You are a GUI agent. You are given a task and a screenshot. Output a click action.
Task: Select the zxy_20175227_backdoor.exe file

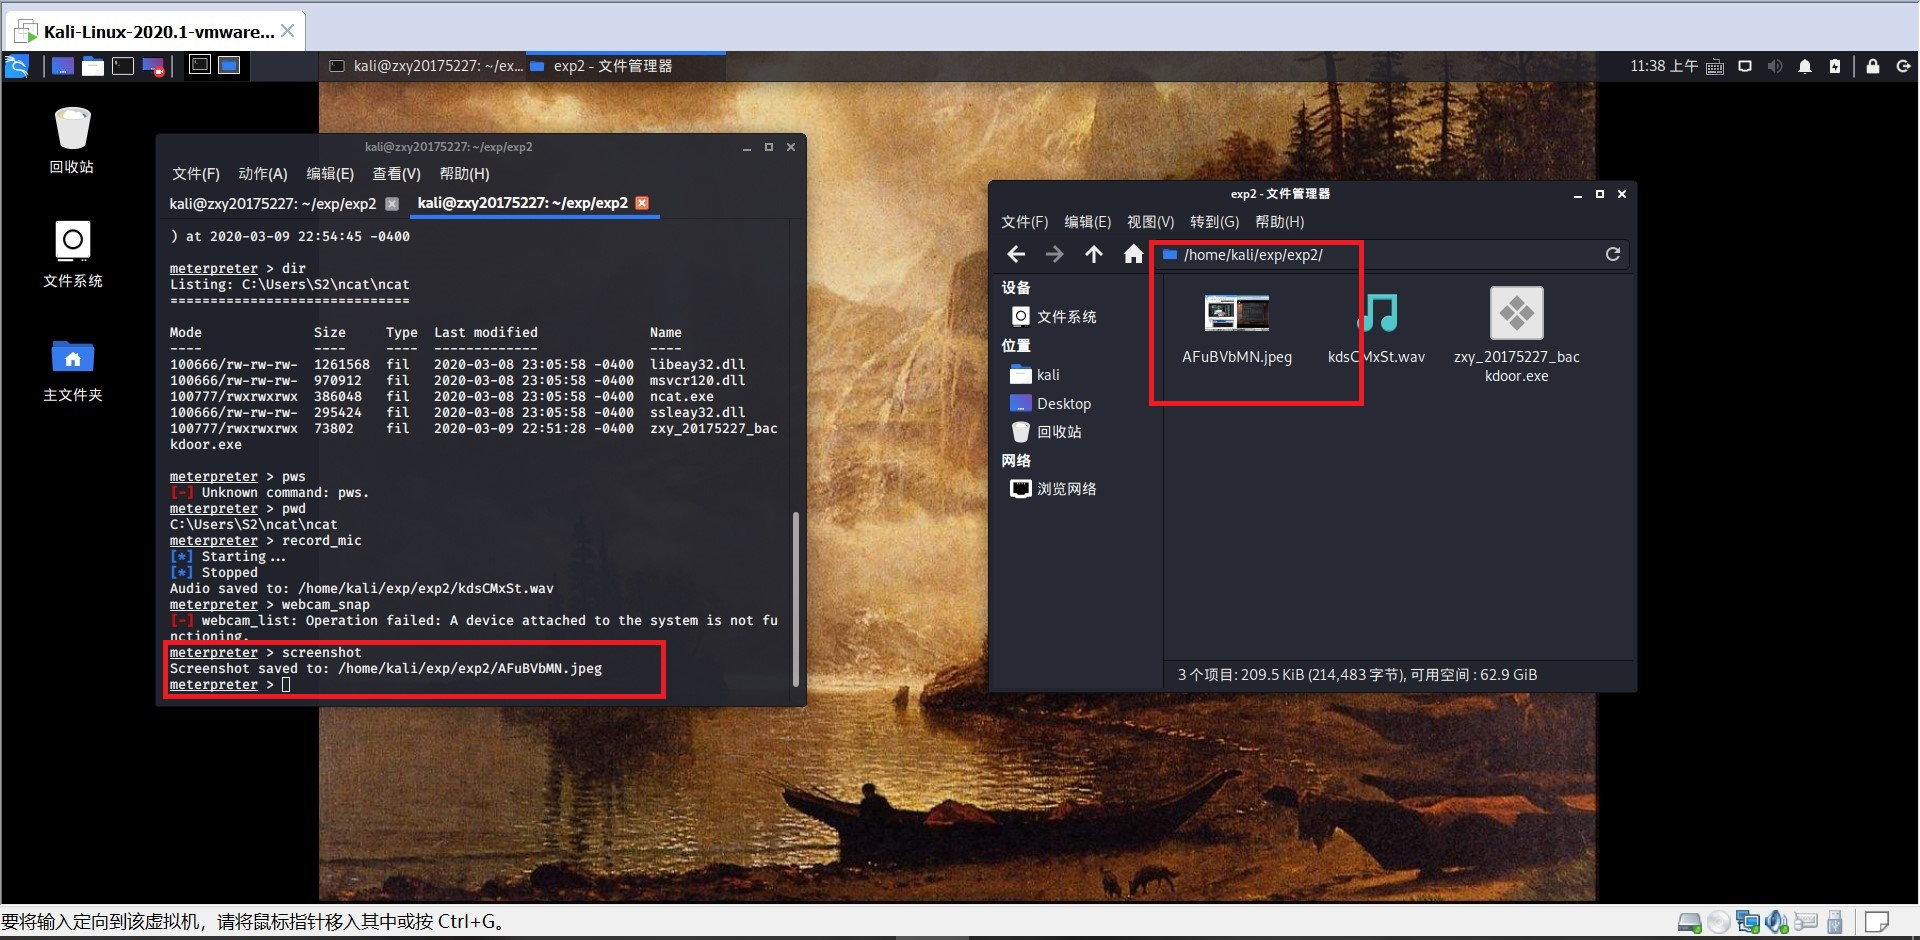coord(1517,335)
